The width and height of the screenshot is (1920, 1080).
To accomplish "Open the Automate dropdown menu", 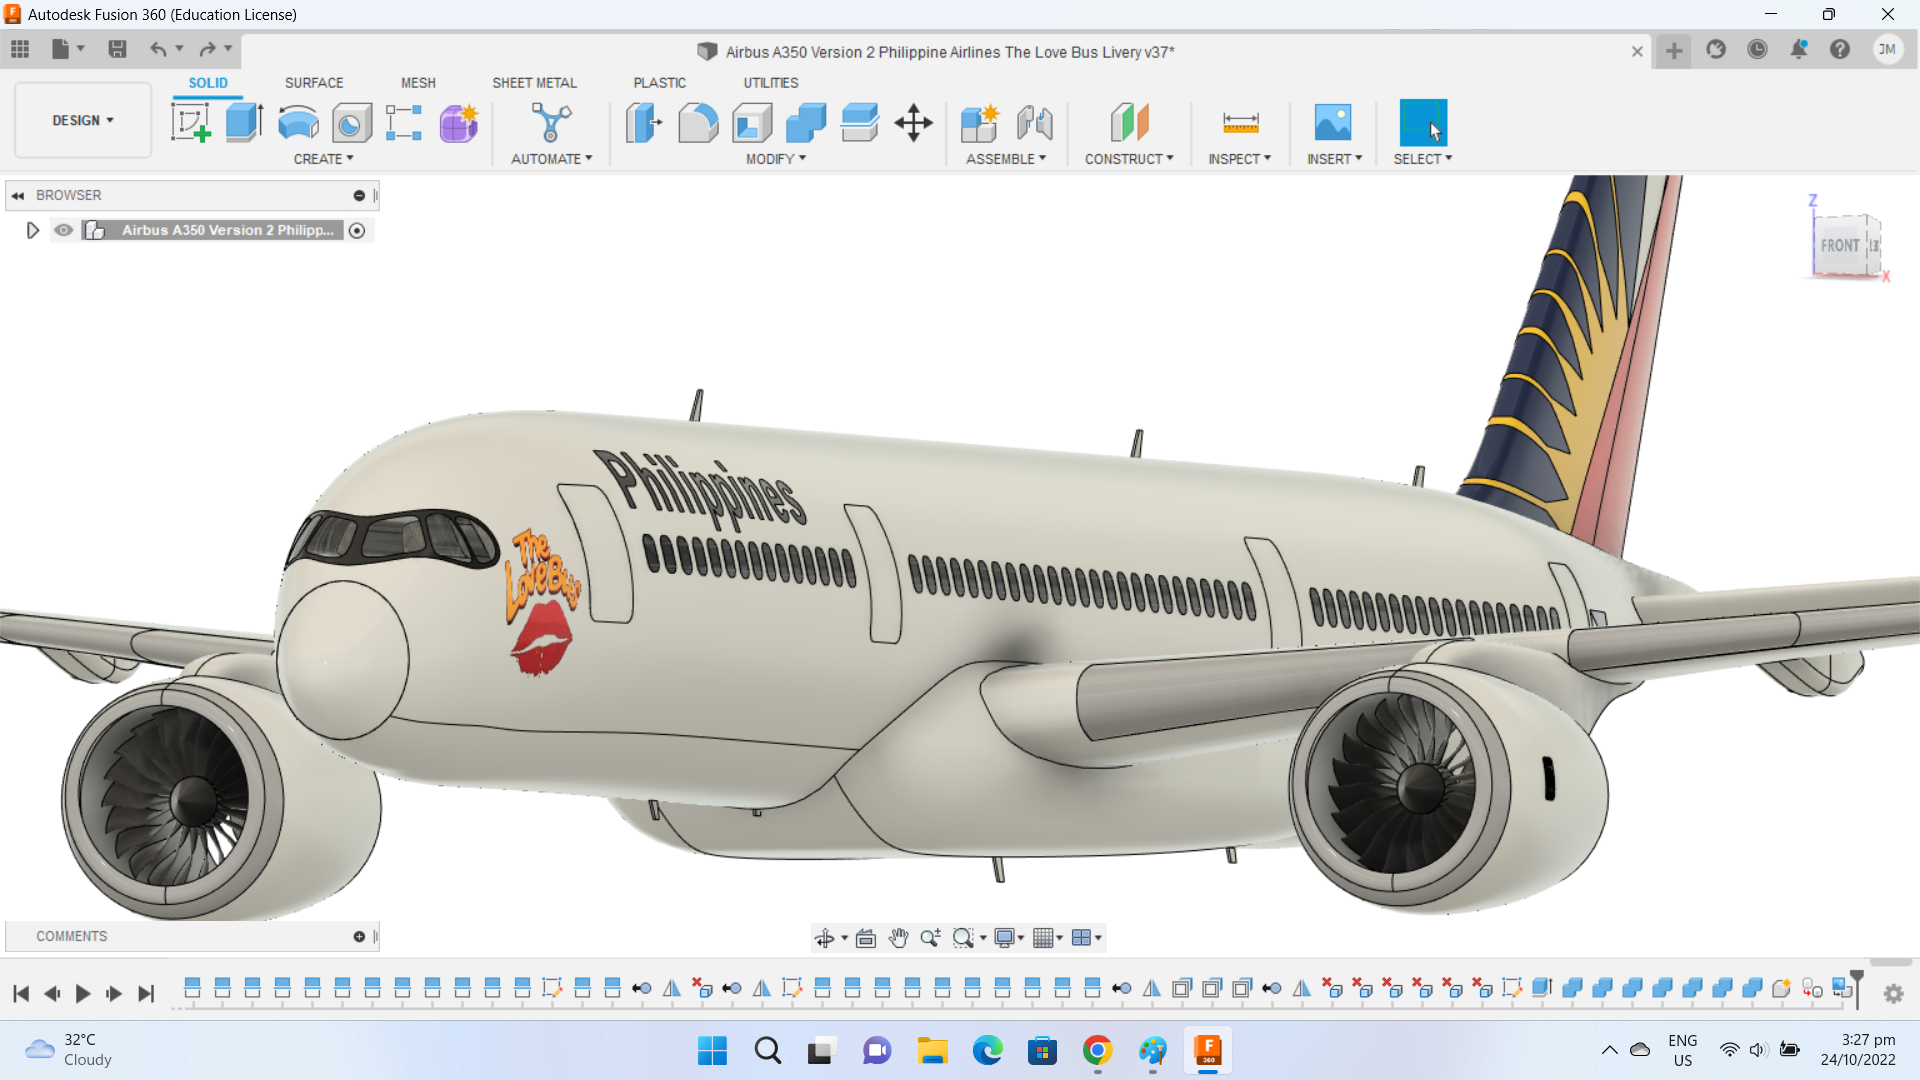I will pyautogui.click(x=552, y=159).
